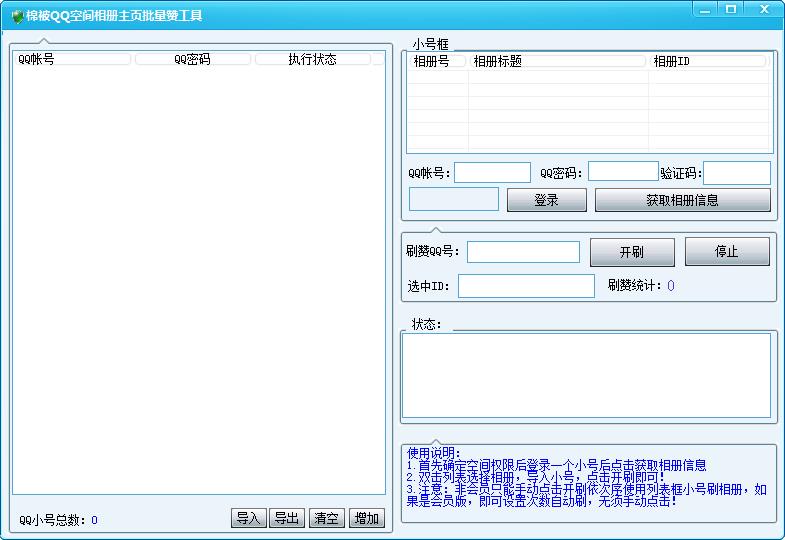Click the 刷赞QQ号 text field

pyautogui.click(x=523, y=252)
